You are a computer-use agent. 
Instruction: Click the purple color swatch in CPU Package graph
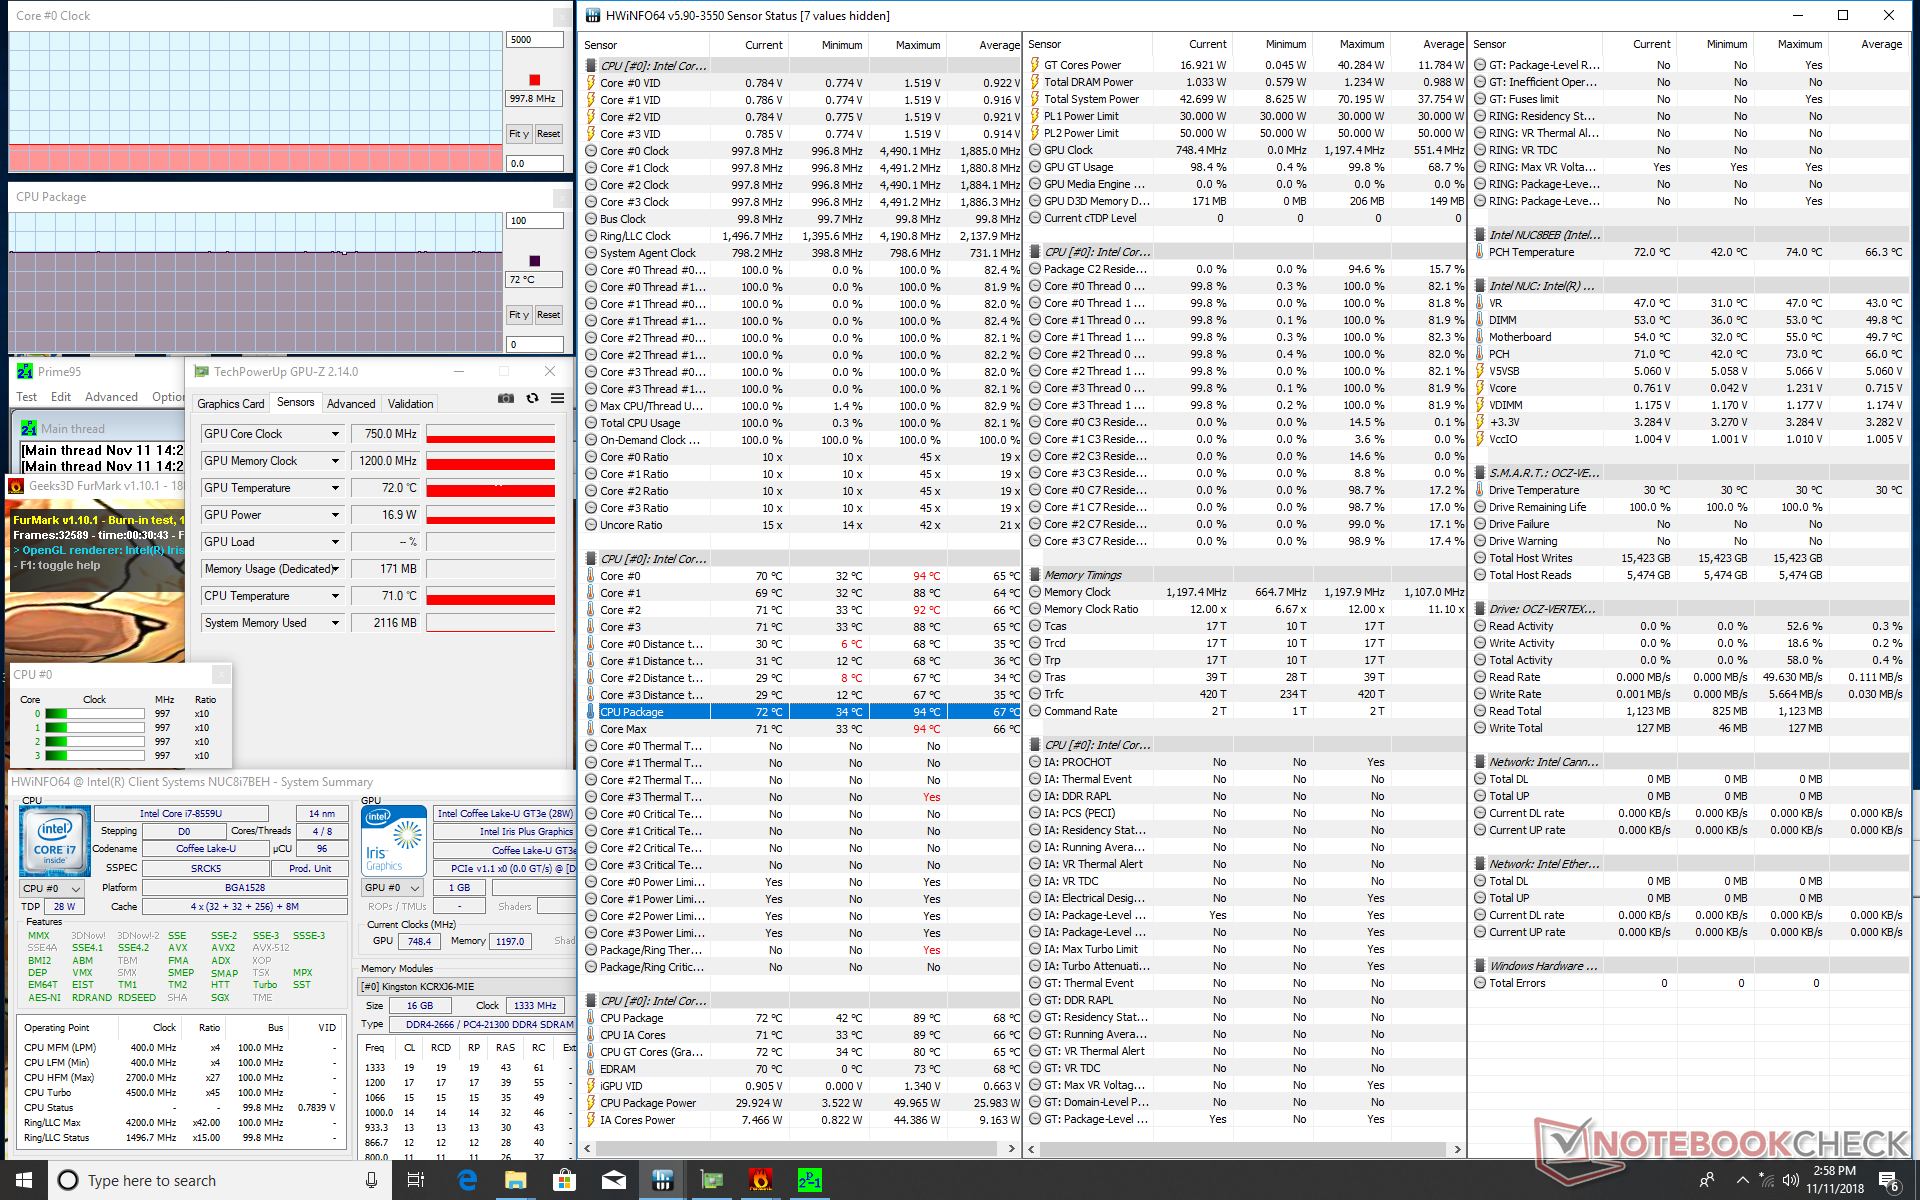coord(535,261)
